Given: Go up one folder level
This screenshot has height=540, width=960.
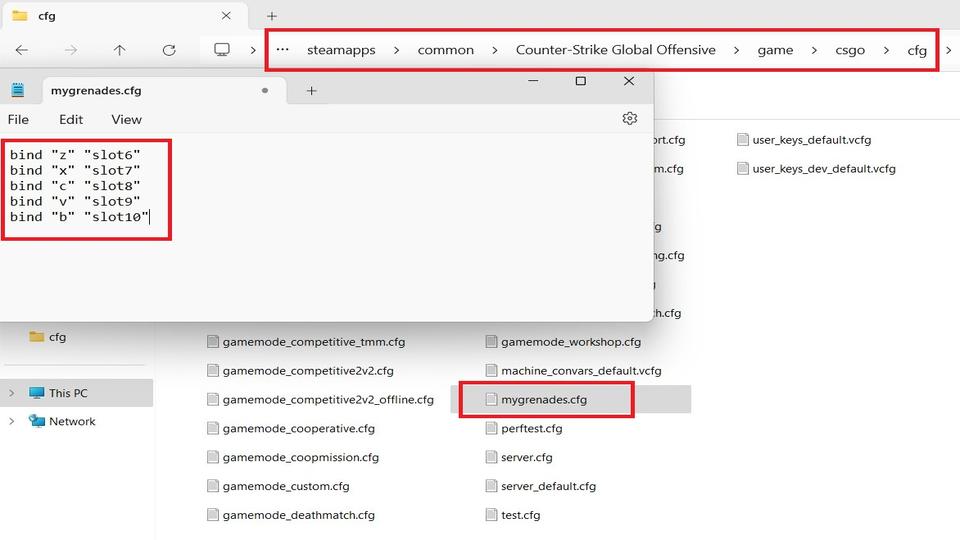Looking at the screenshot, I should click(119, 50).
